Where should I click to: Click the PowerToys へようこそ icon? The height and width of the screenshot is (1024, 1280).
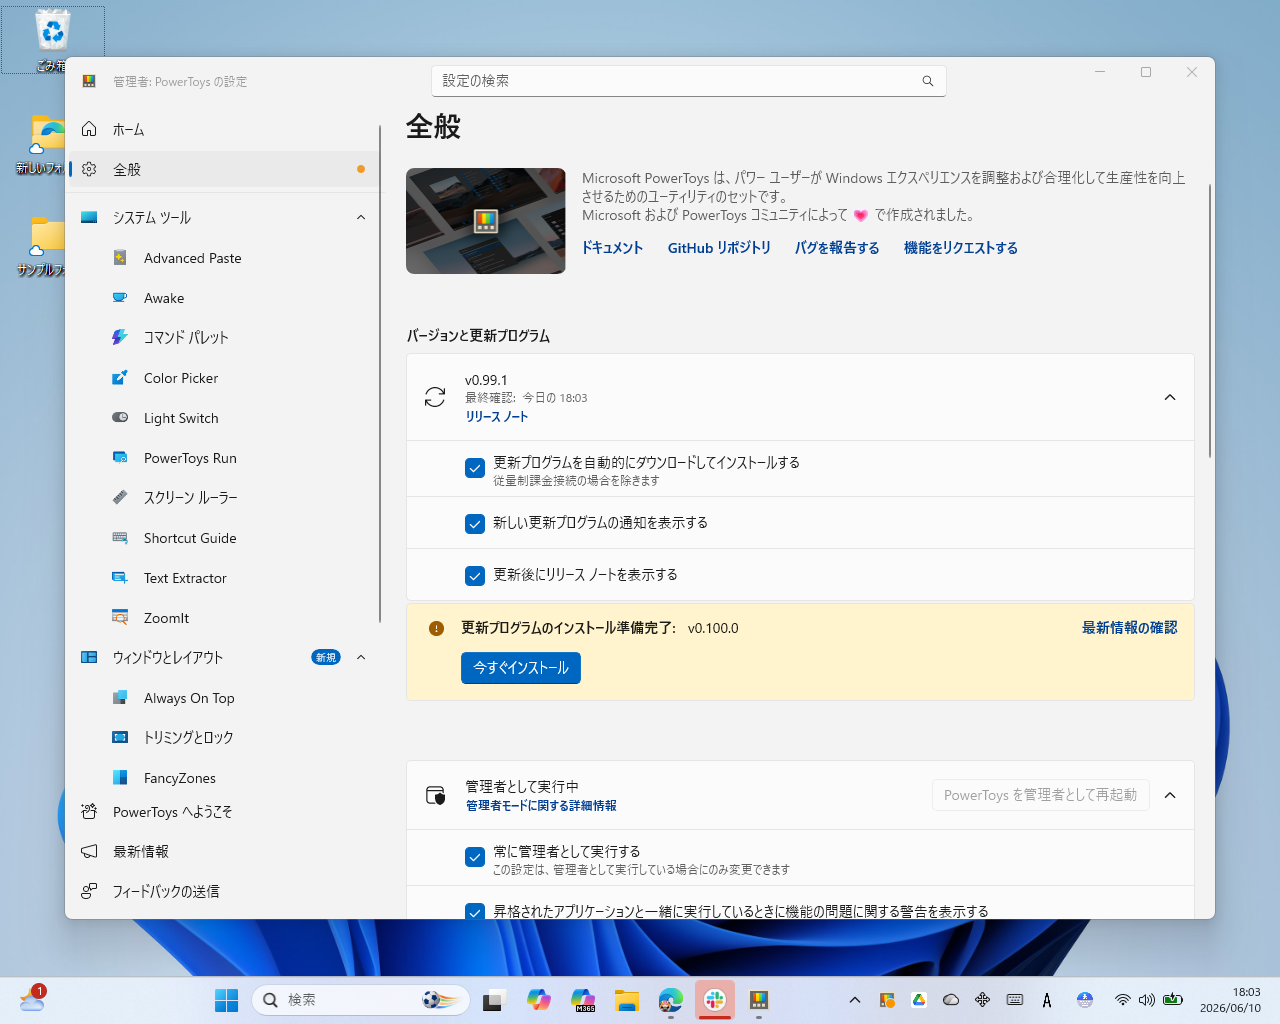click(x=89, y=811)
